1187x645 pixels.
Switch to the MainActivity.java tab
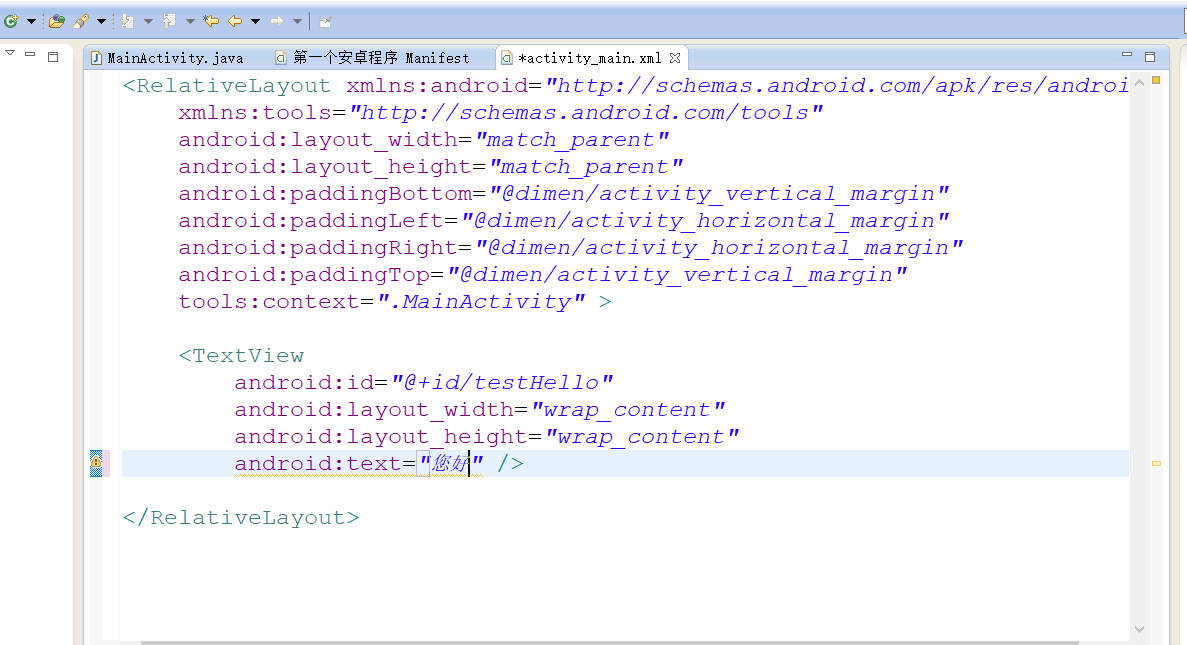[167, 58]
